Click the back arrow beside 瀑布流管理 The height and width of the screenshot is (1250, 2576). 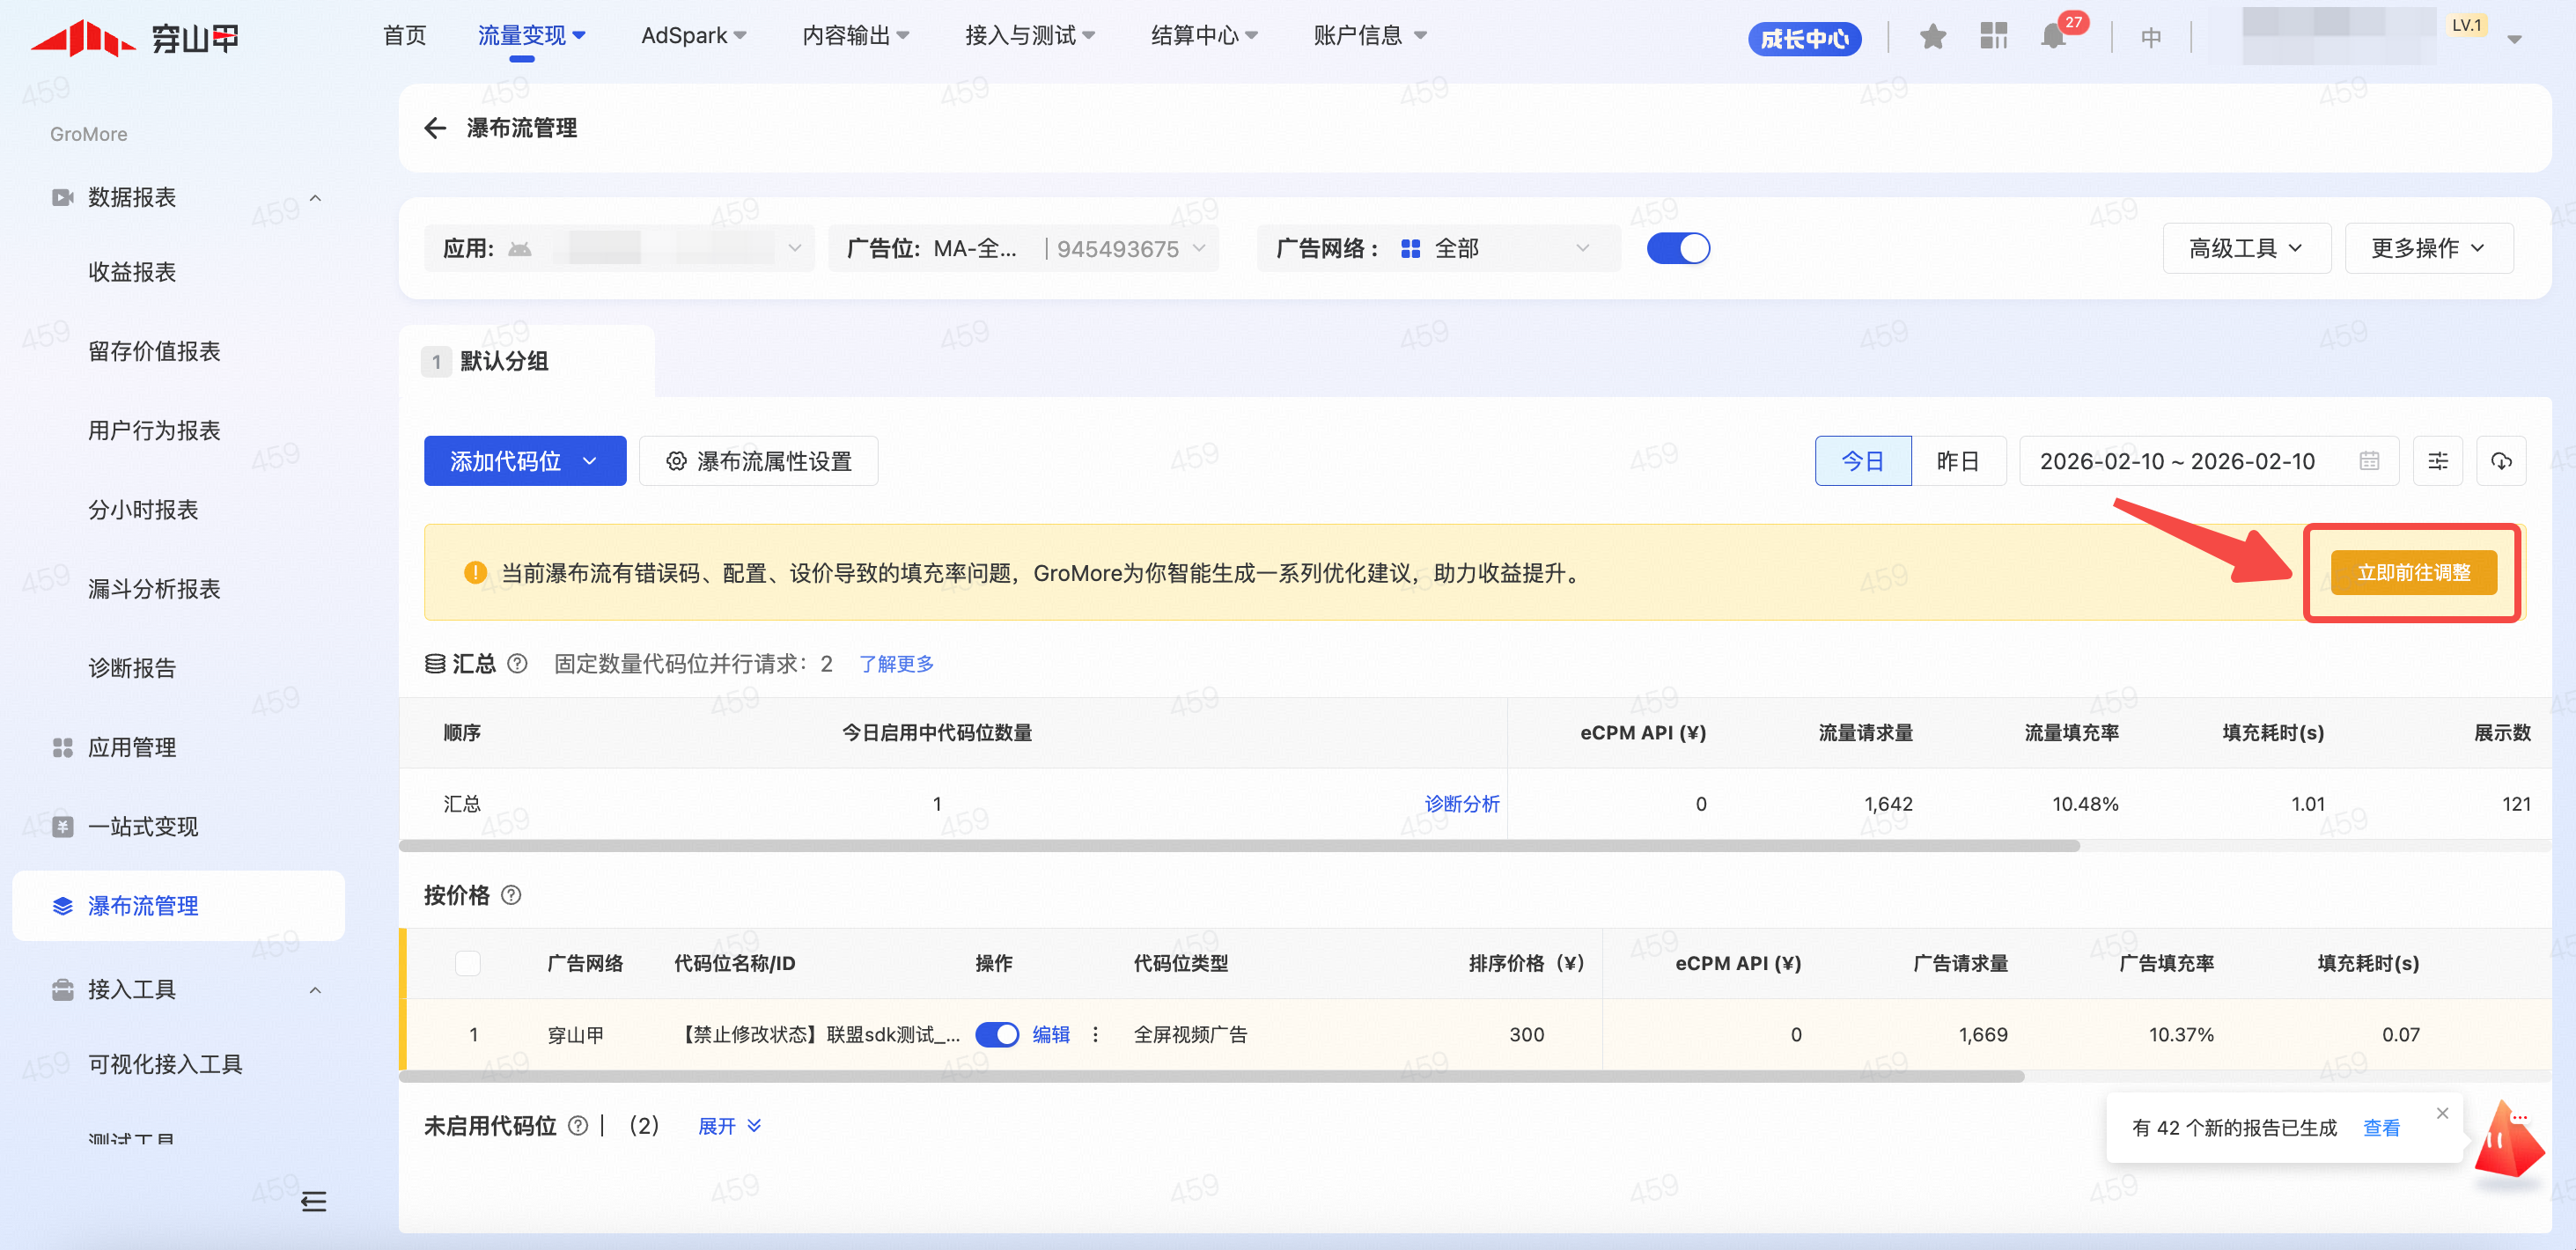point(434,128)
